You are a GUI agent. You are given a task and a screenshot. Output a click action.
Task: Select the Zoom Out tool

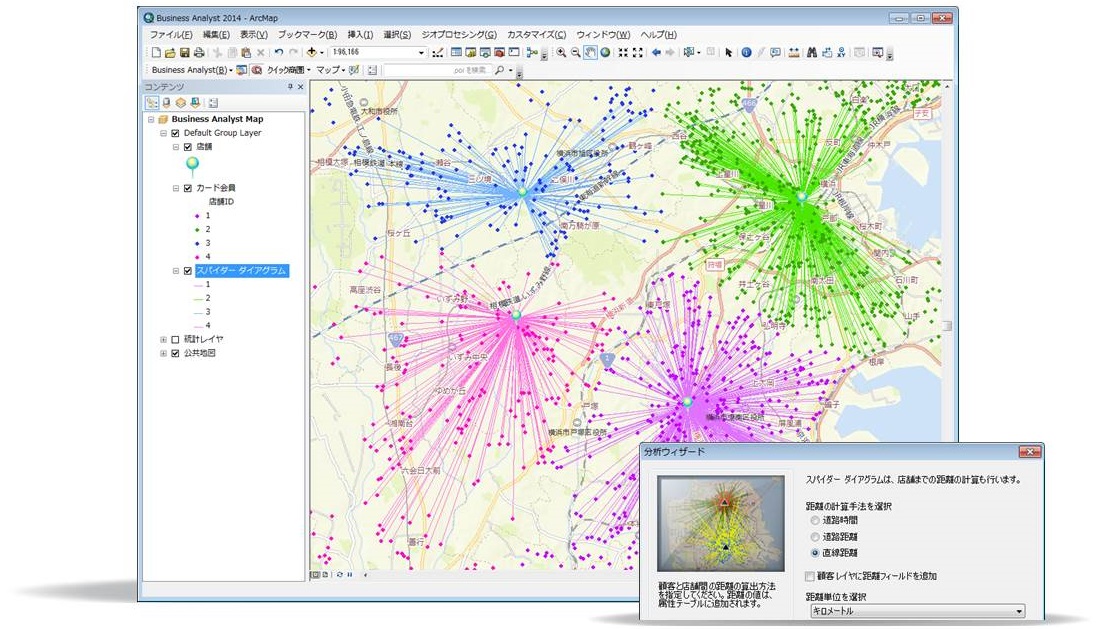(x=576, y=53)
